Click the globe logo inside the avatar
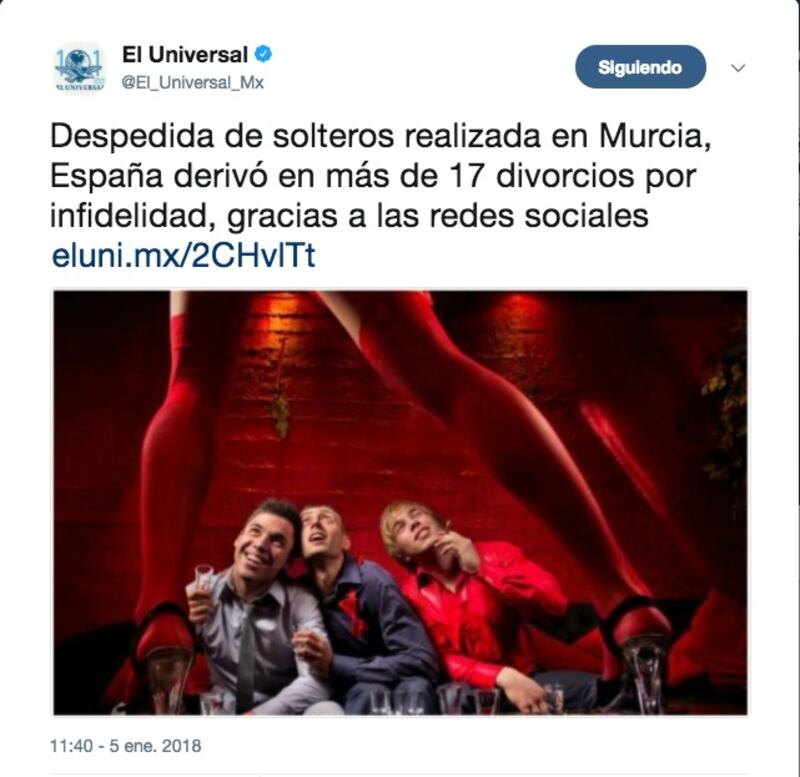This screenshot has width=800, height=777. (79, 65)
